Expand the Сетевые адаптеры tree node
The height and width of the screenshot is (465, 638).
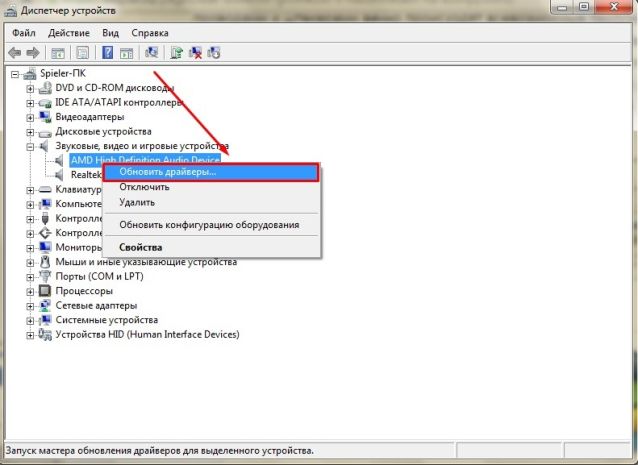[30, 305]
